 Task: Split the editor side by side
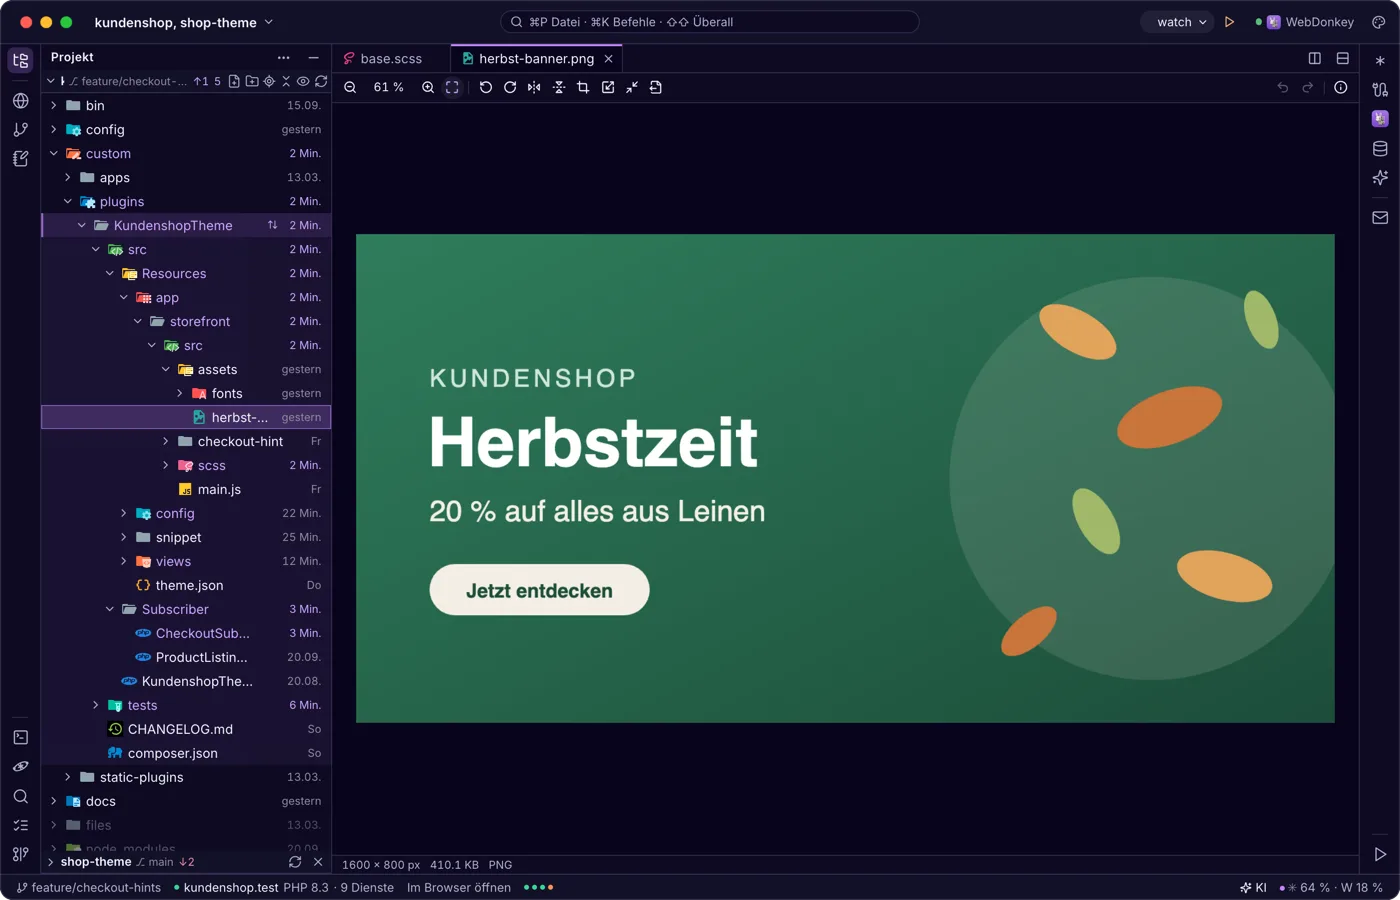[x=1315, y=59]
